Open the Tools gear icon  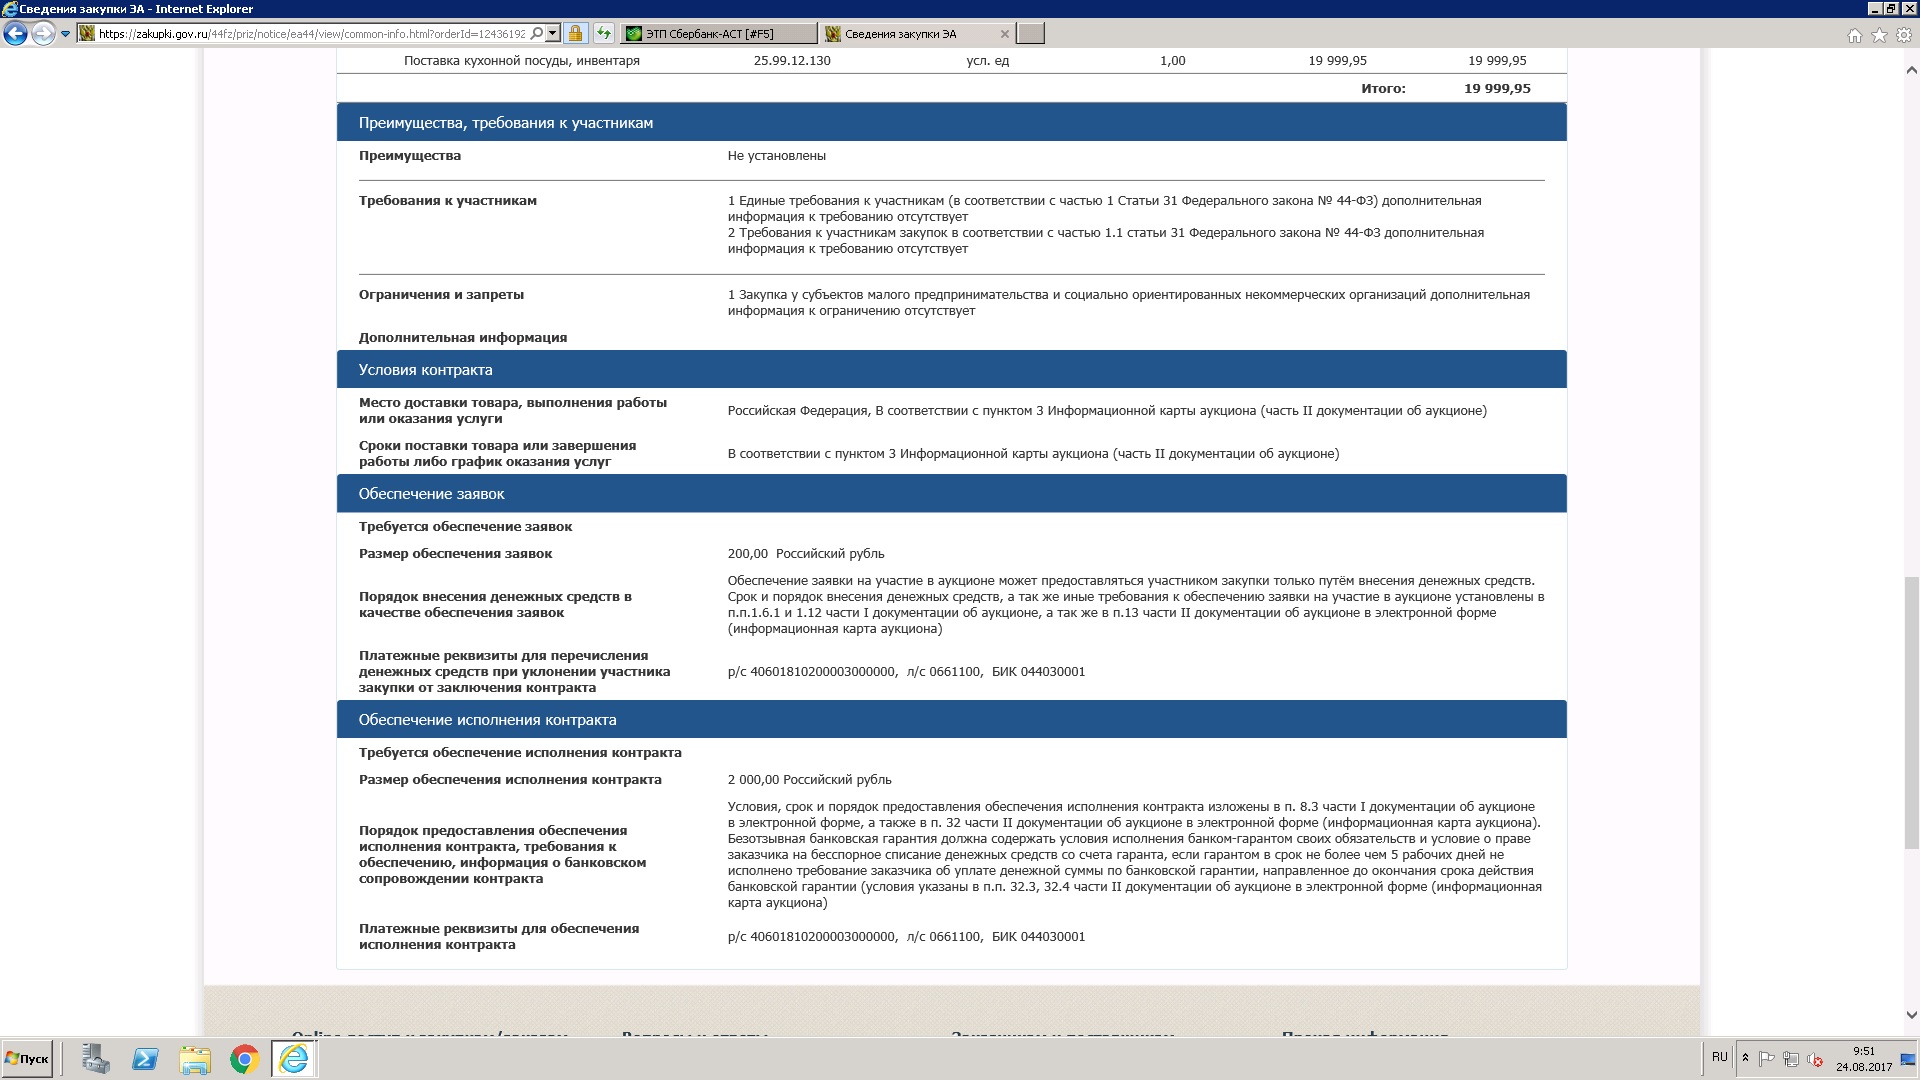click(x=1904, y=36)
